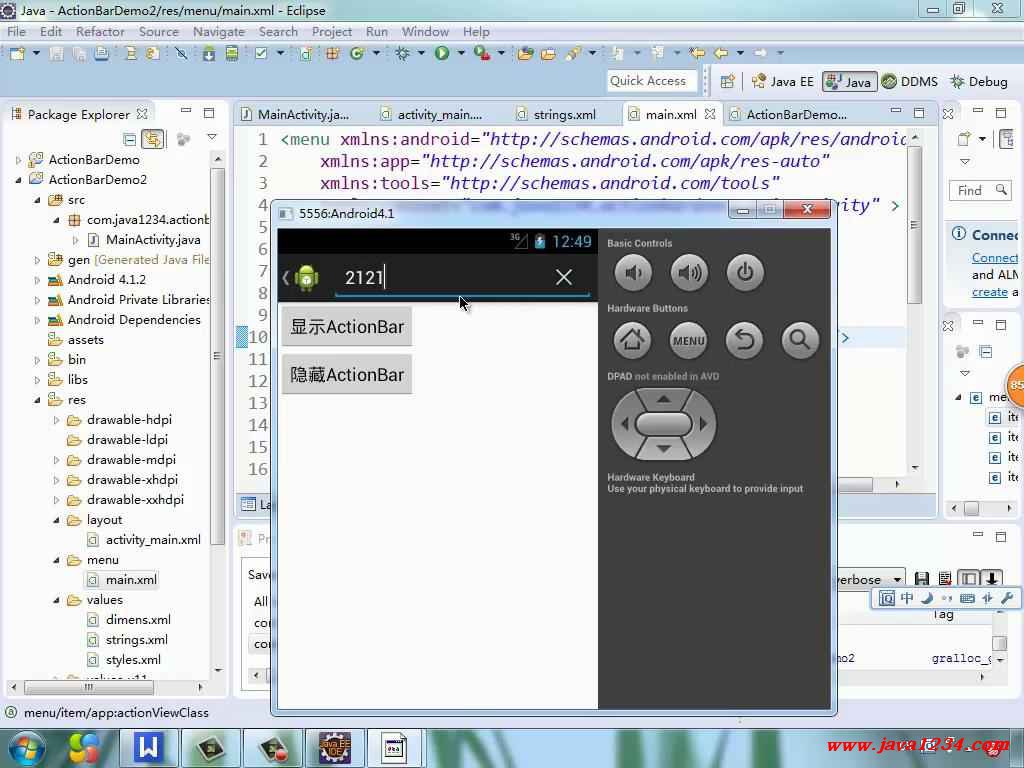Tap the 显示ActionBar button
The width and height of the screenshot is (1024, 768).
click(347, 327)
